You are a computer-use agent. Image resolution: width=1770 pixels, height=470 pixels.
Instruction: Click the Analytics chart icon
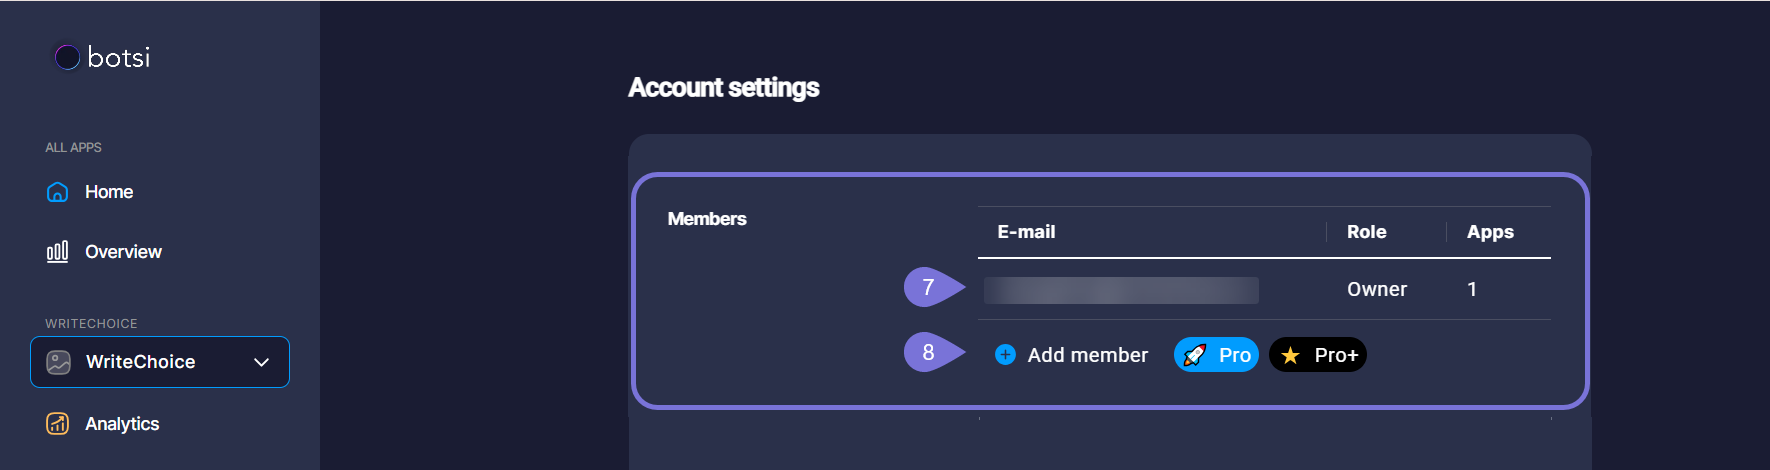[58, 424]
